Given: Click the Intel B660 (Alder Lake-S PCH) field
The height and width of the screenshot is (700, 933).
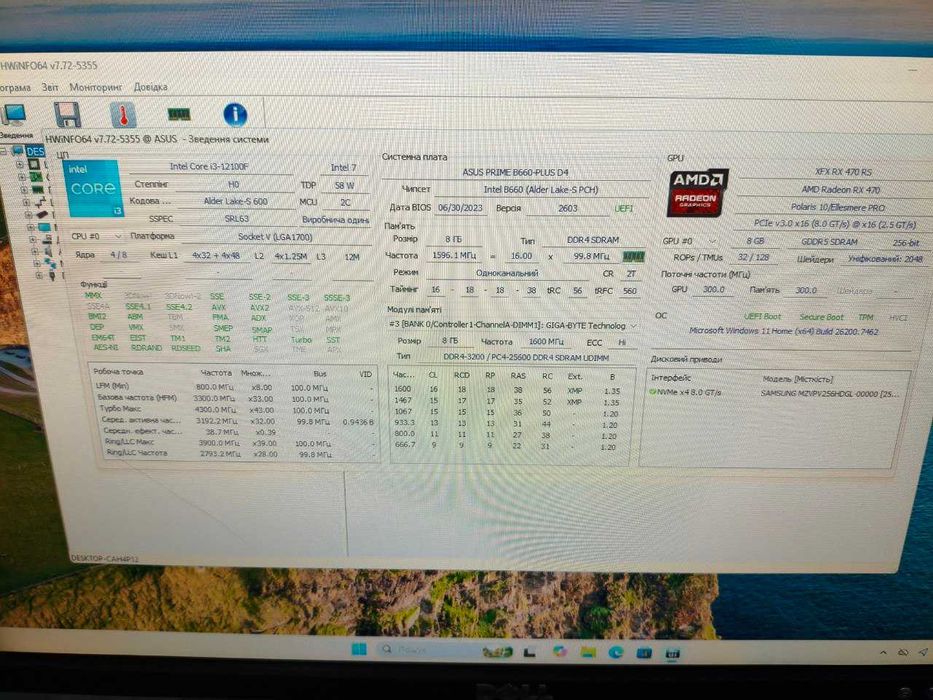Looking at the screenshot, I should [x=540, y=189].
